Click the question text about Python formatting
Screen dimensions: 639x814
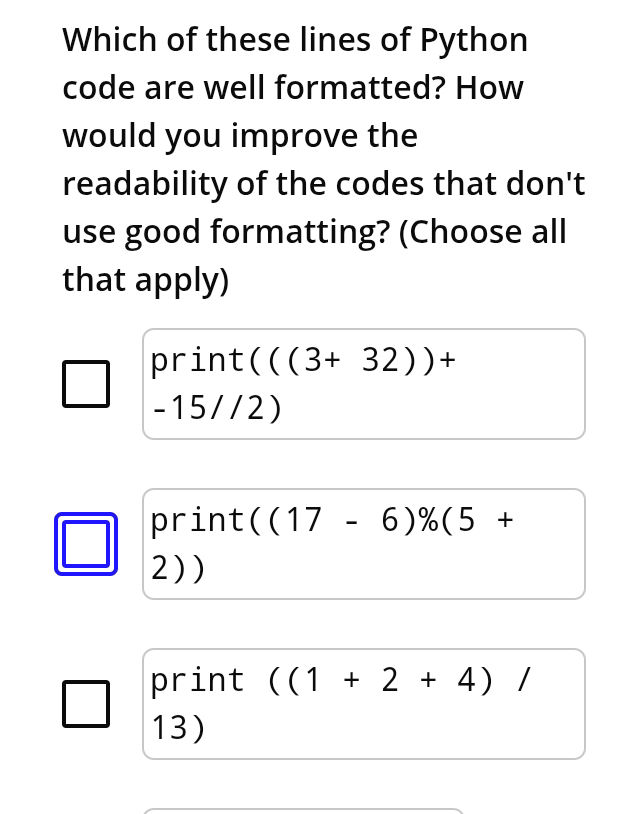point(320,158)
